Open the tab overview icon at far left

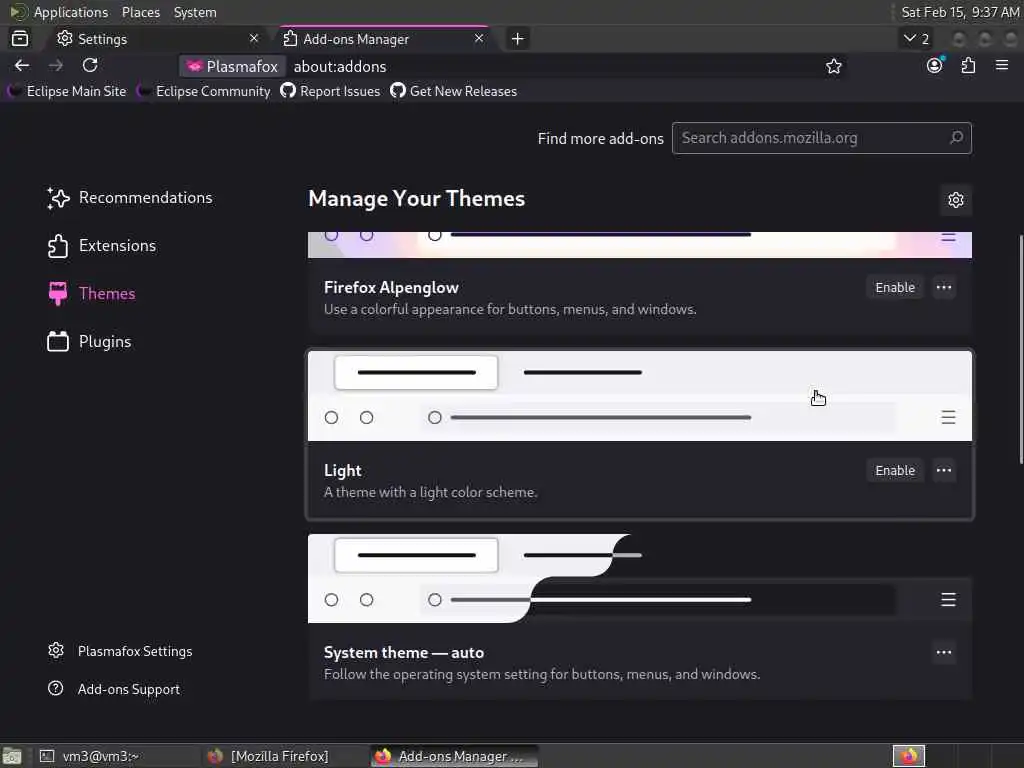[20, 39]
